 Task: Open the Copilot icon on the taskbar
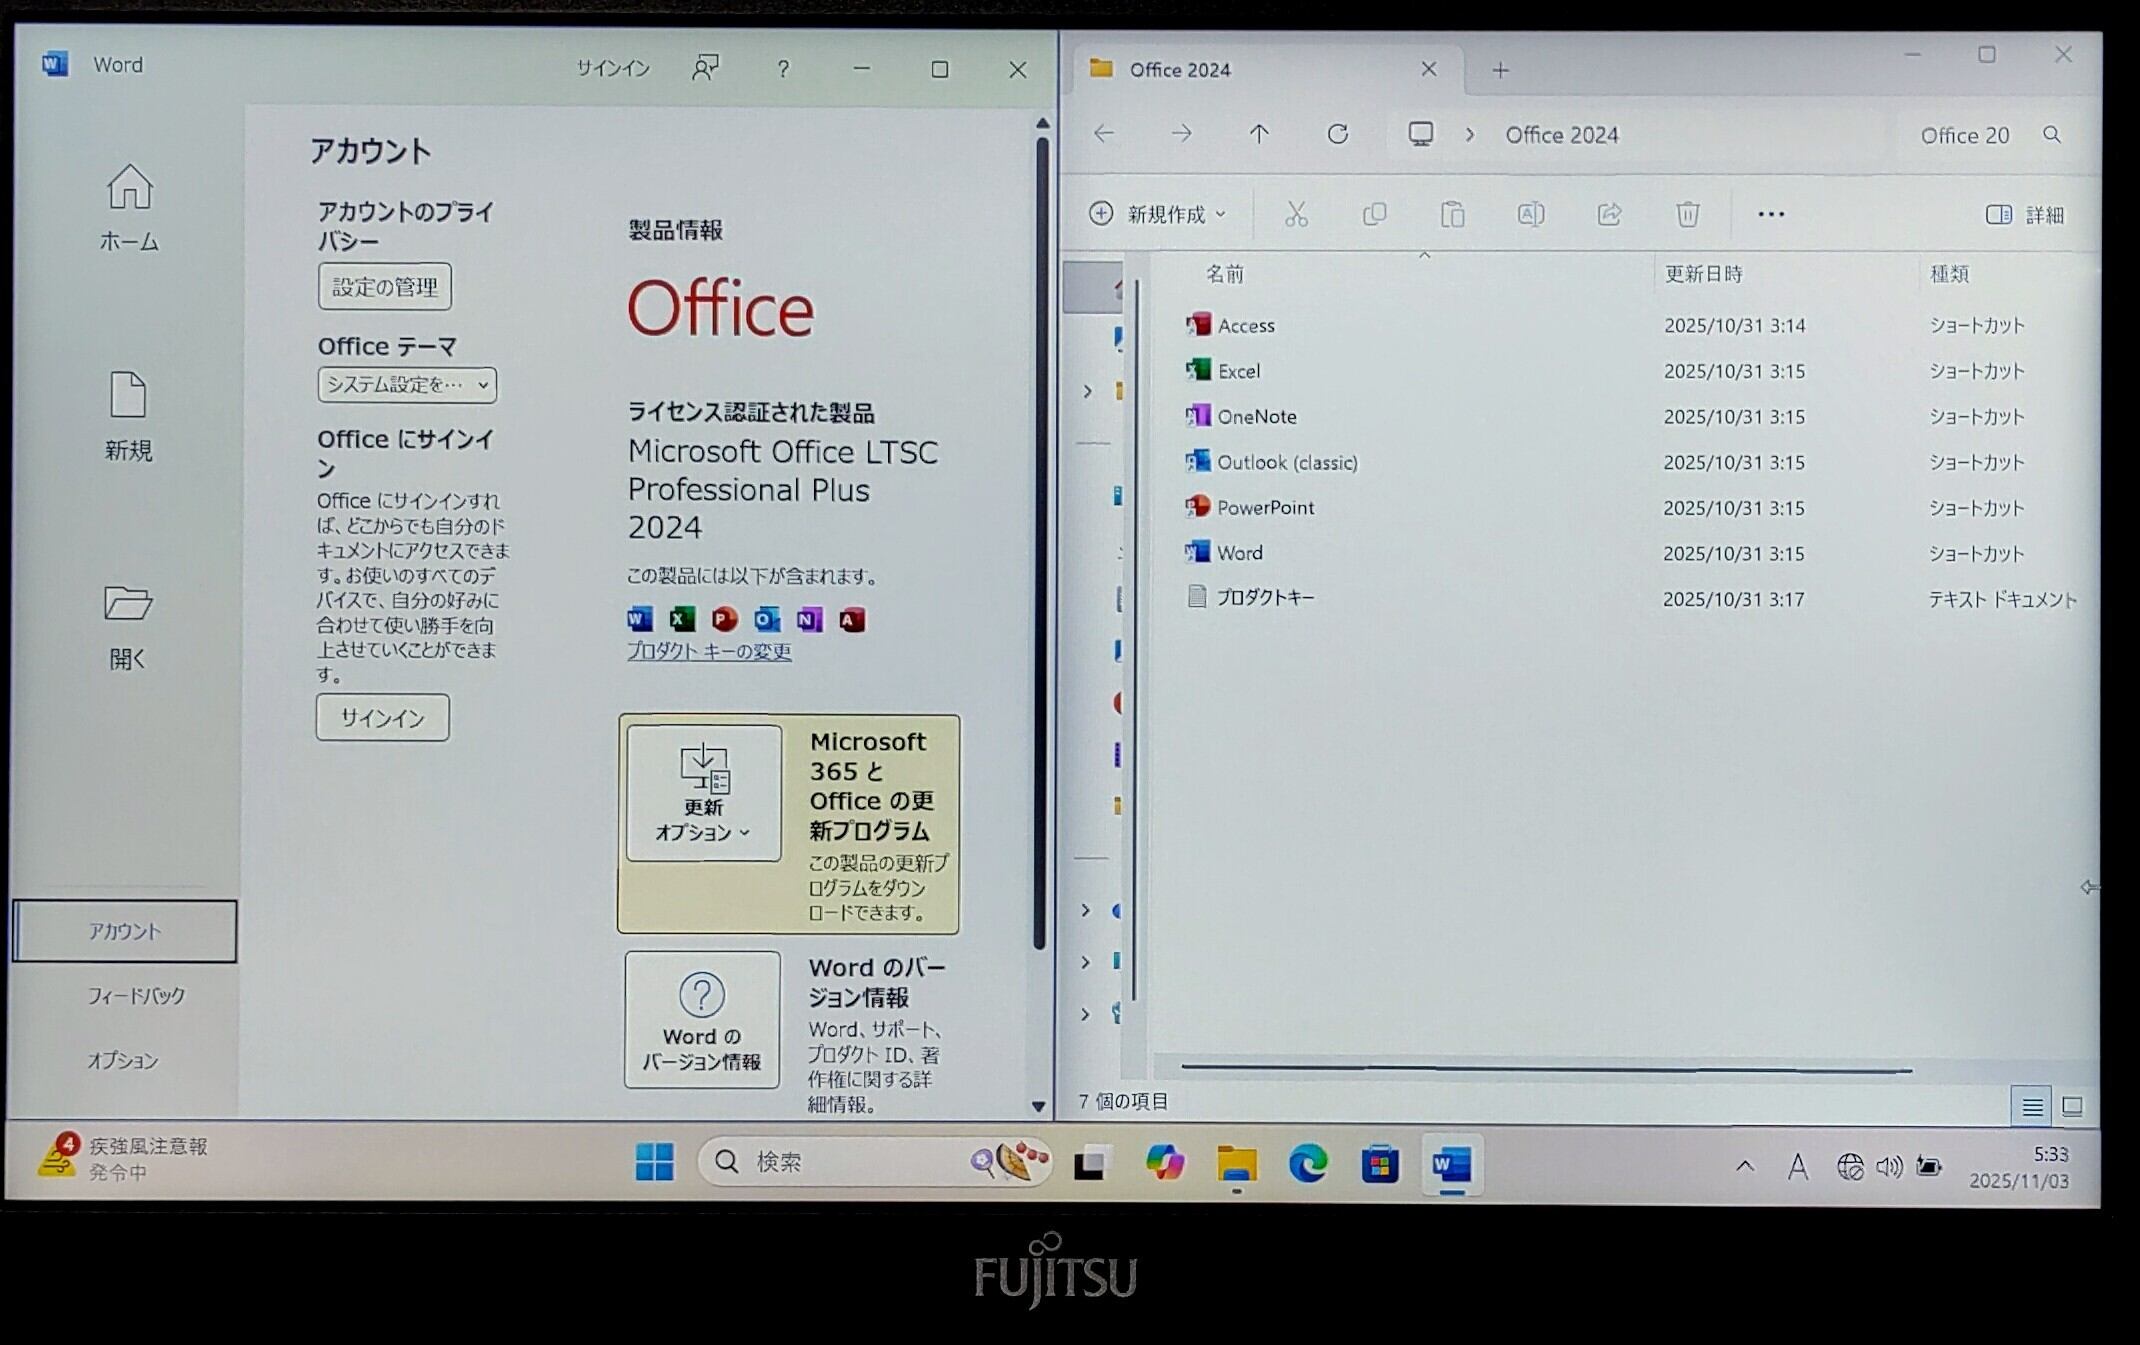coord(1165,1163)
